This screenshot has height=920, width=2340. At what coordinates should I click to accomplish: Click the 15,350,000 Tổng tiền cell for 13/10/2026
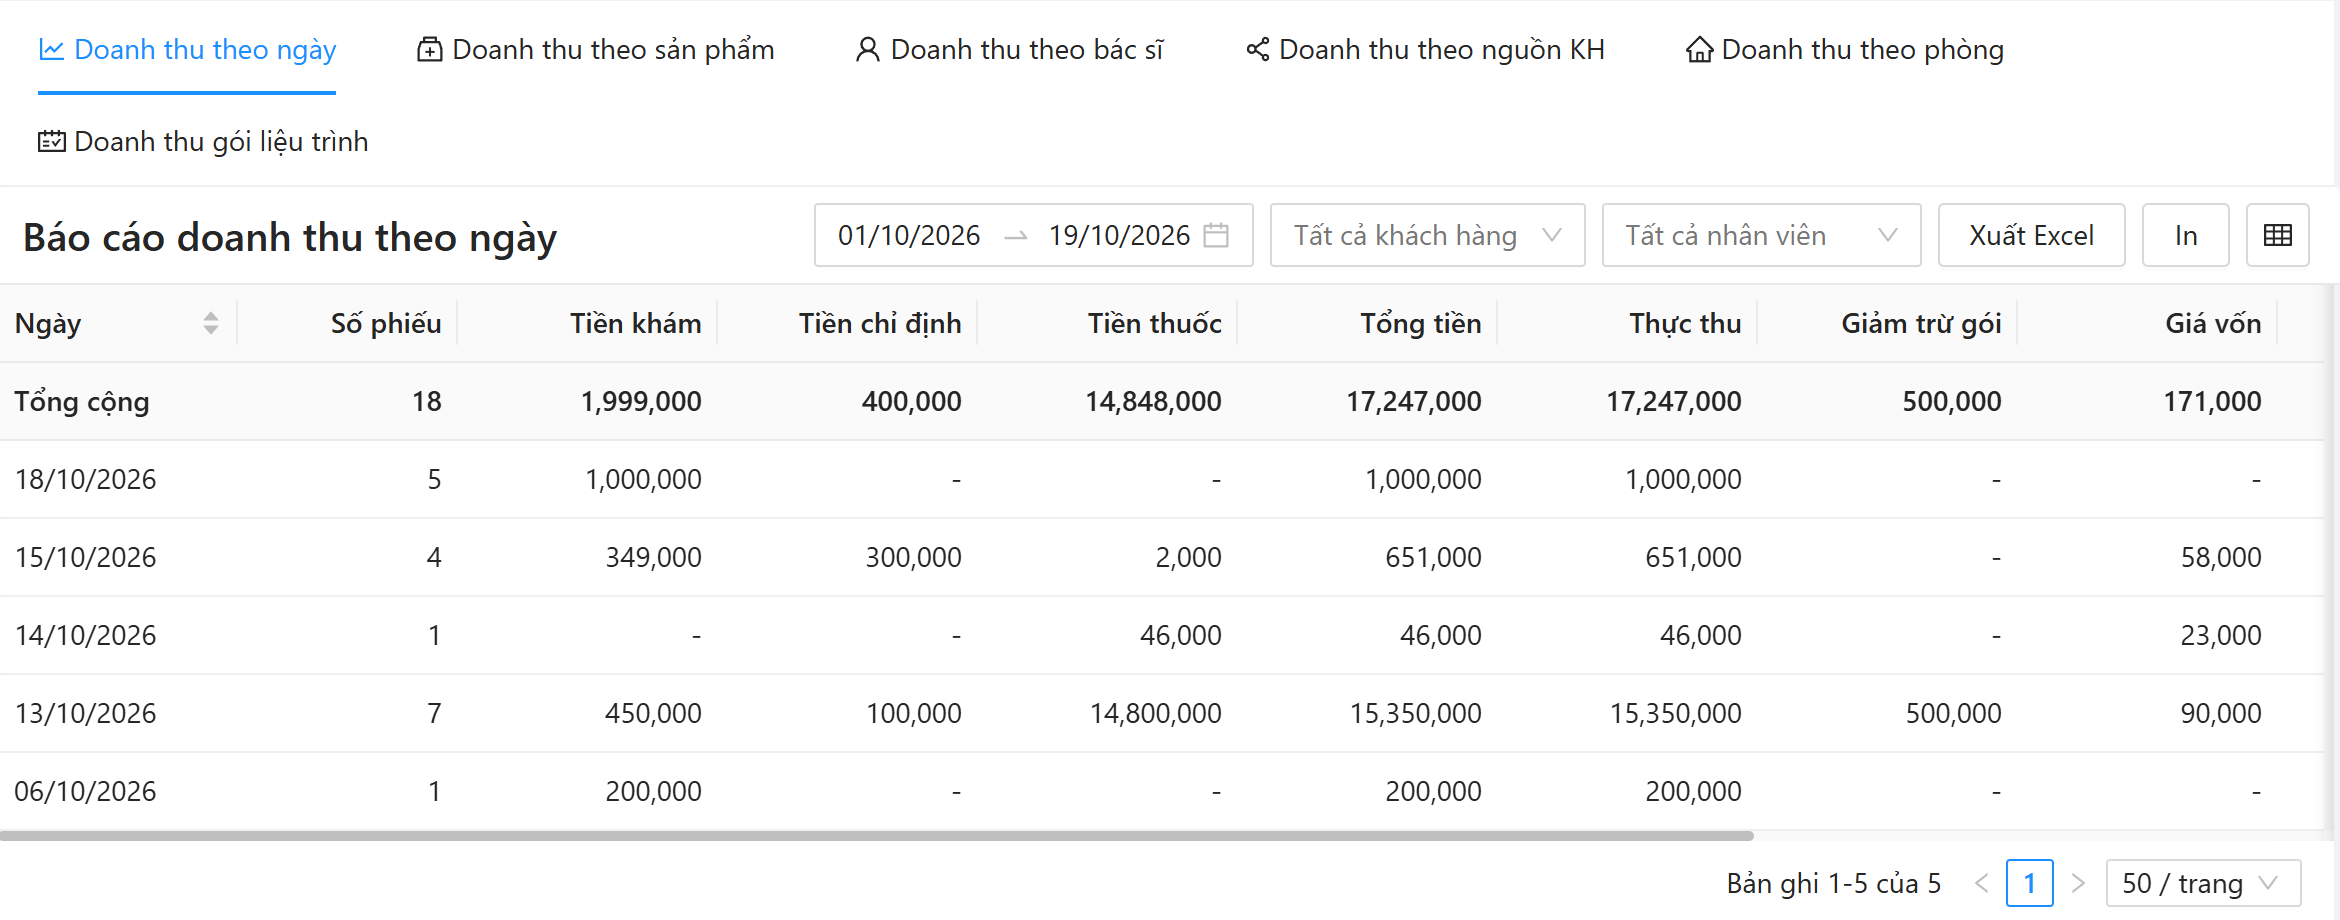click(1415, 713)
